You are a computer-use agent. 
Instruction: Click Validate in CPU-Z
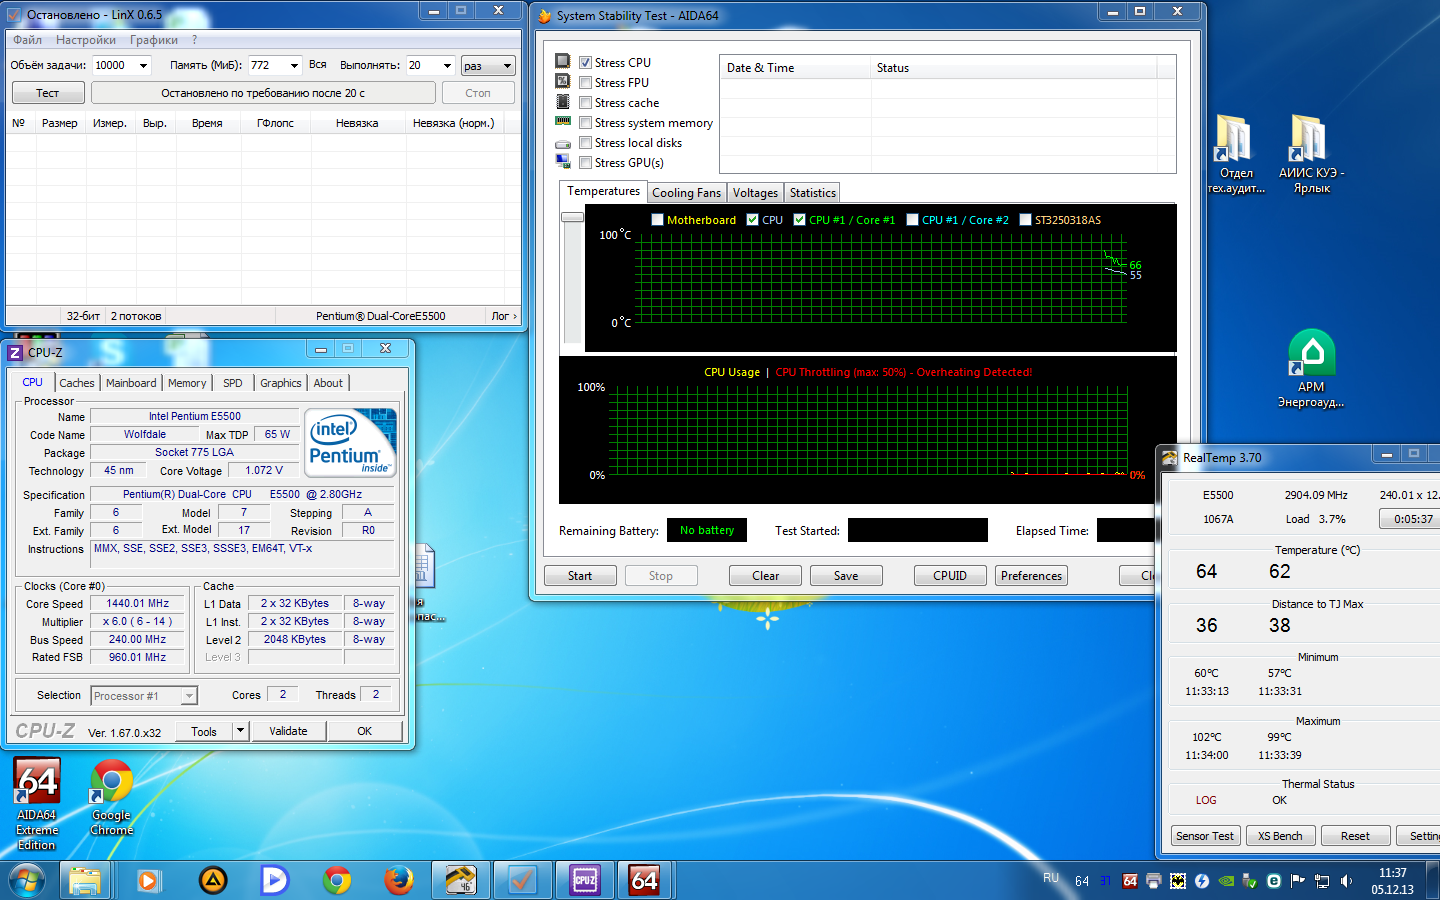coord(288,731)
